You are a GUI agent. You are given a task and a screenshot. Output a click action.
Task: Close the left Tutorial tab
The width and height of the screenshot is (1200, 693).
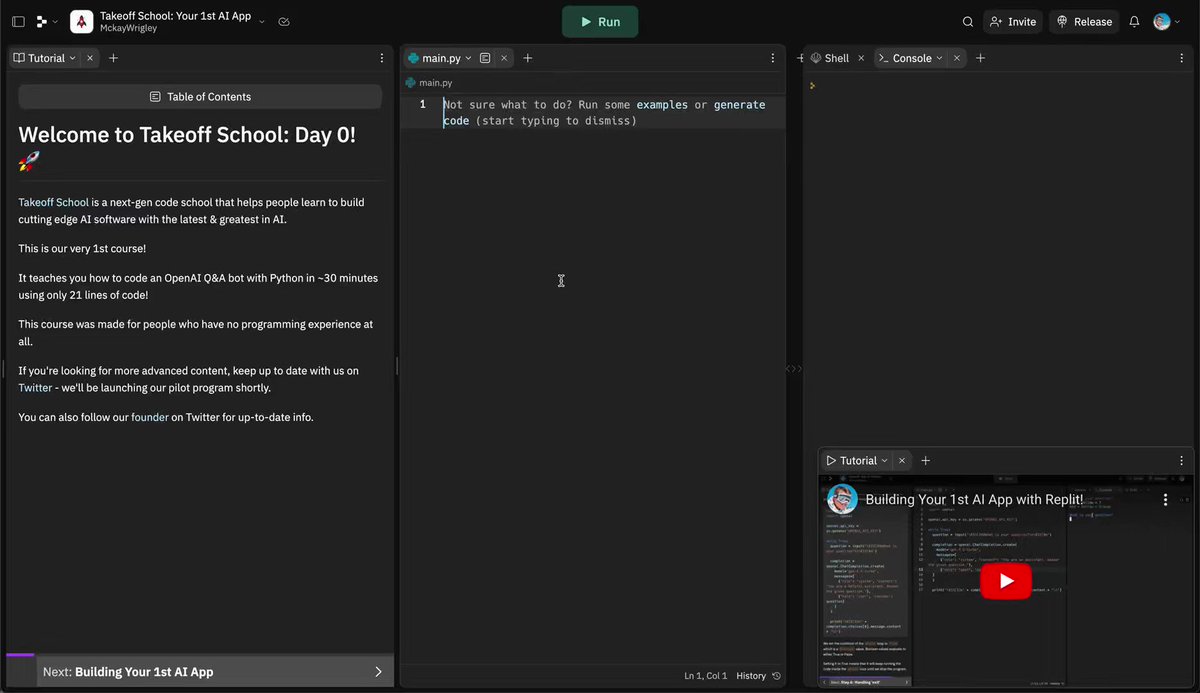(90, 58)
